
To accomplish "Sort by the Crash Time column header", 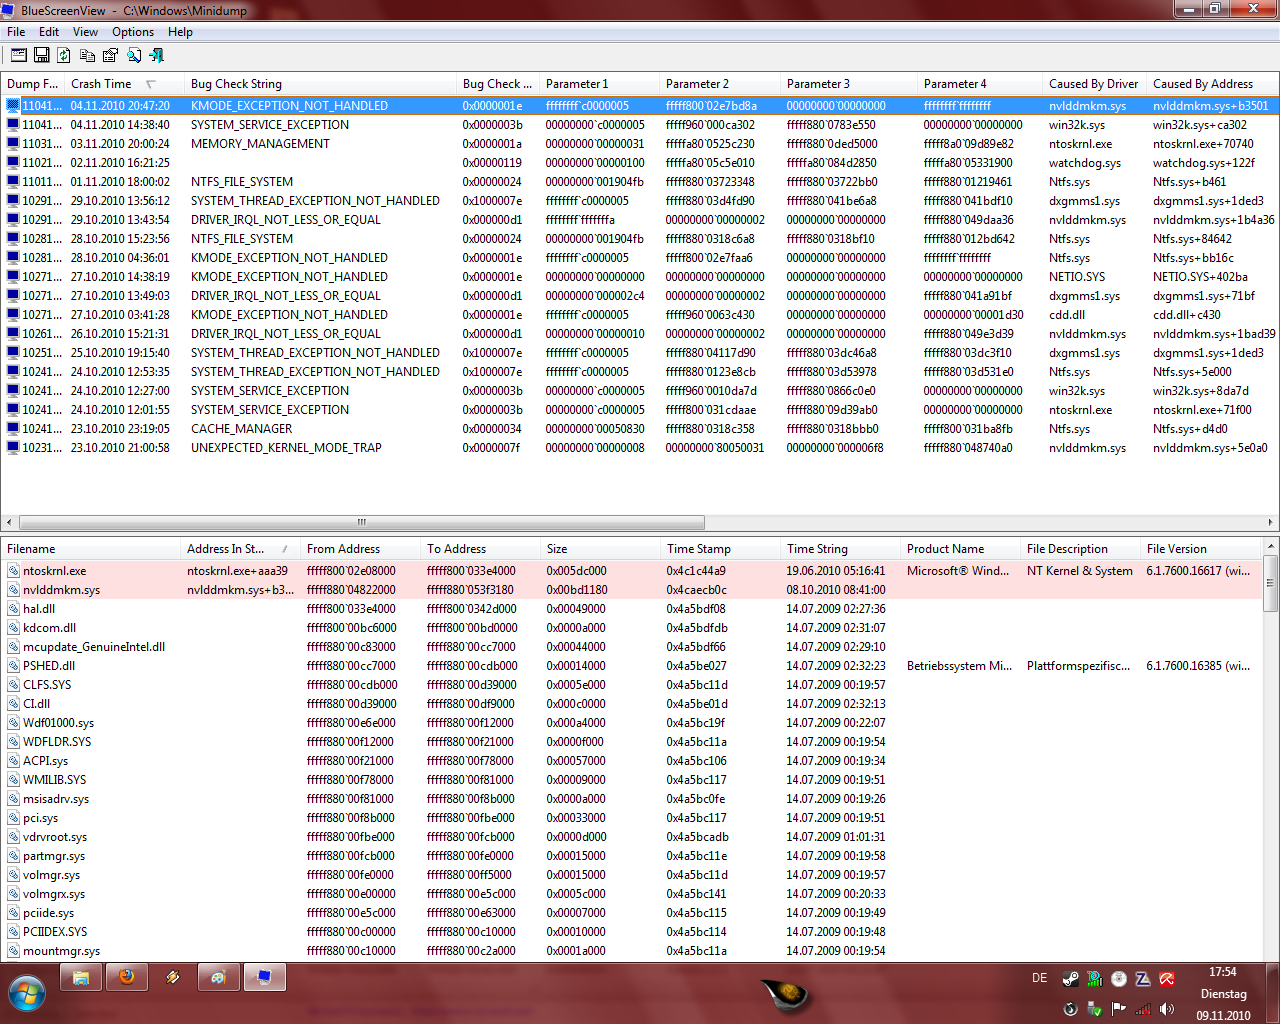I will [x=124, y=84].
